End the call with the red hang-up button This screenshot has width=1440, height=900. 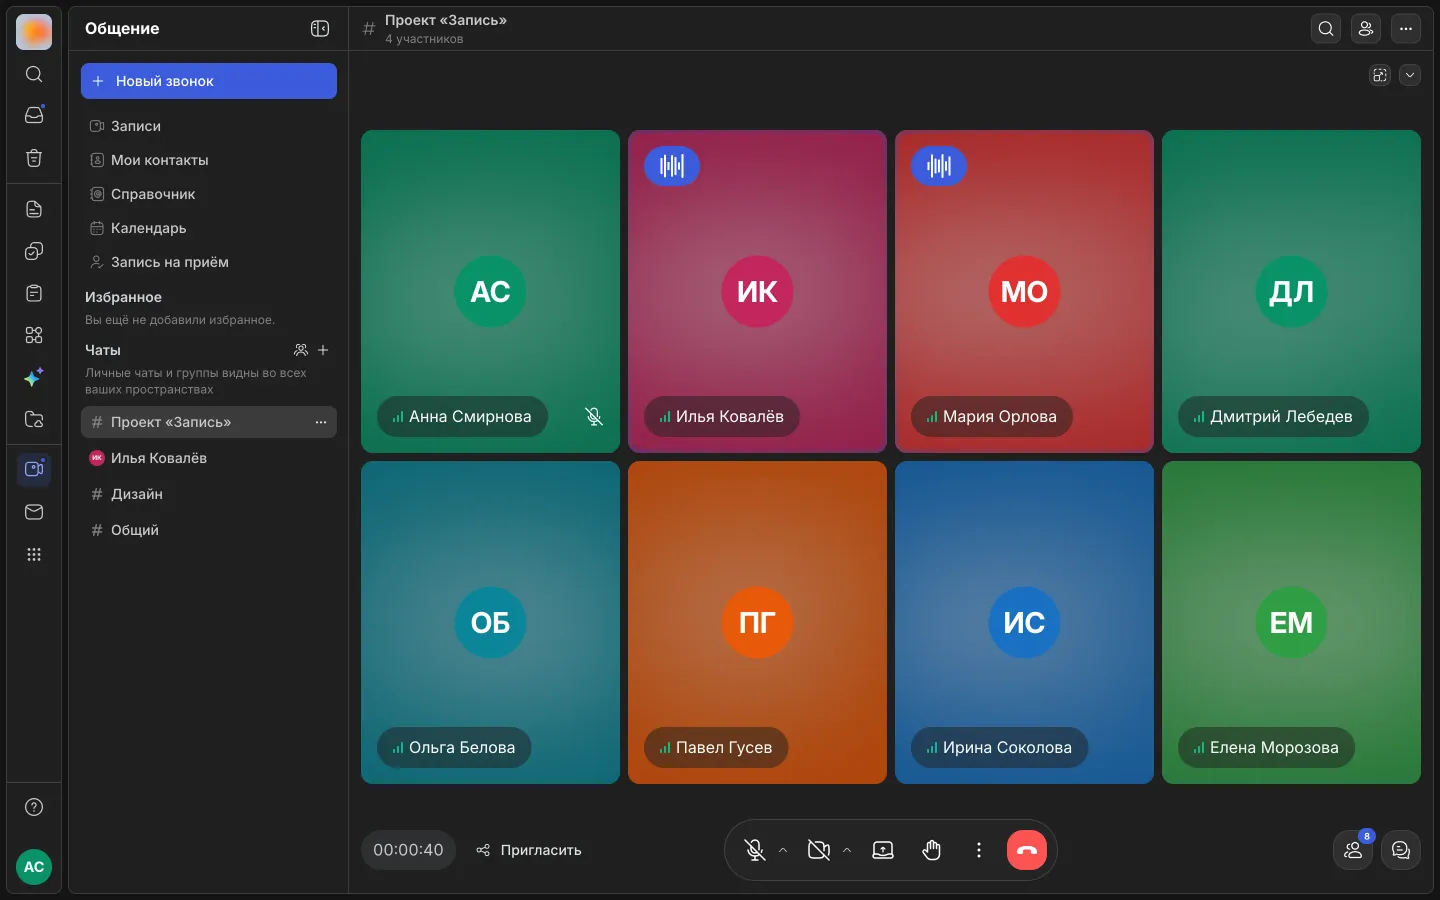click(1027, 850)
